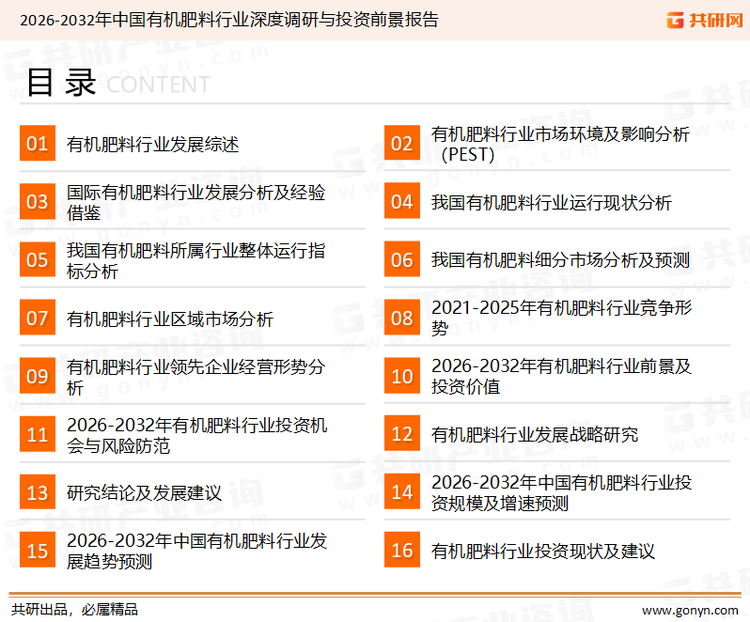
Task: Click the orange 04 number box
Action: pos(402,201)
